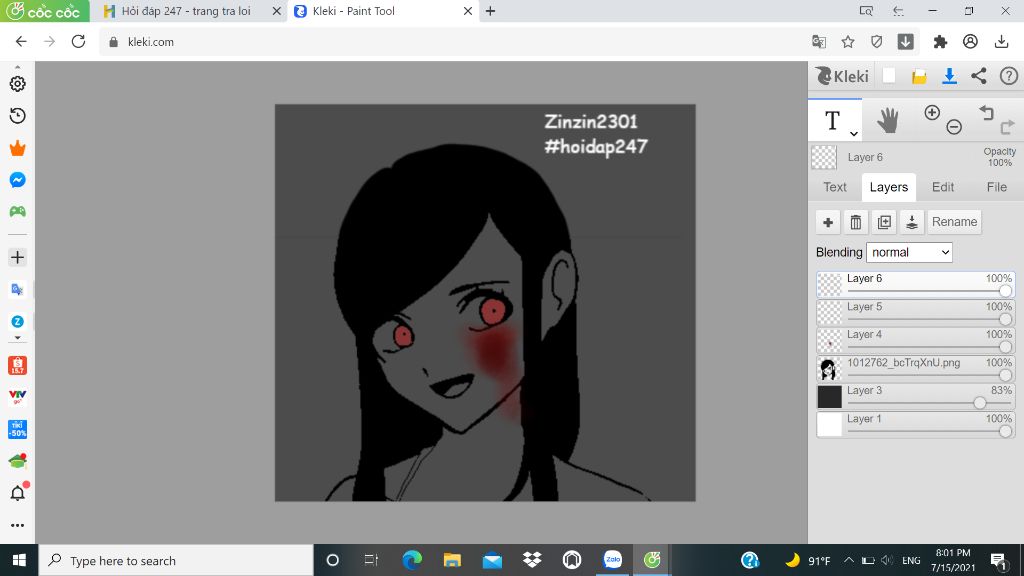Select Layer 3 in the layer list
The height and width of the screenshot is (576, 1024).
click(x=916, y=396)
